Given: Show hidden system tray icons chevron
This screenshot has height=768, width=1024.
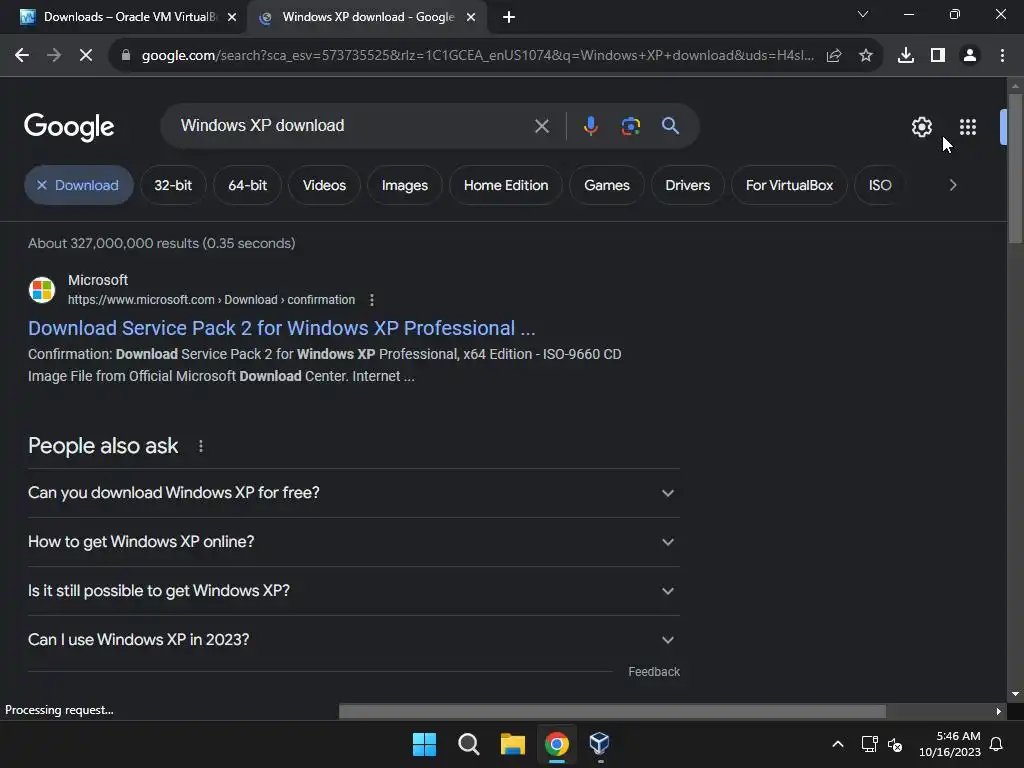Looking at the screenshot, I should (x=838, y=744).
